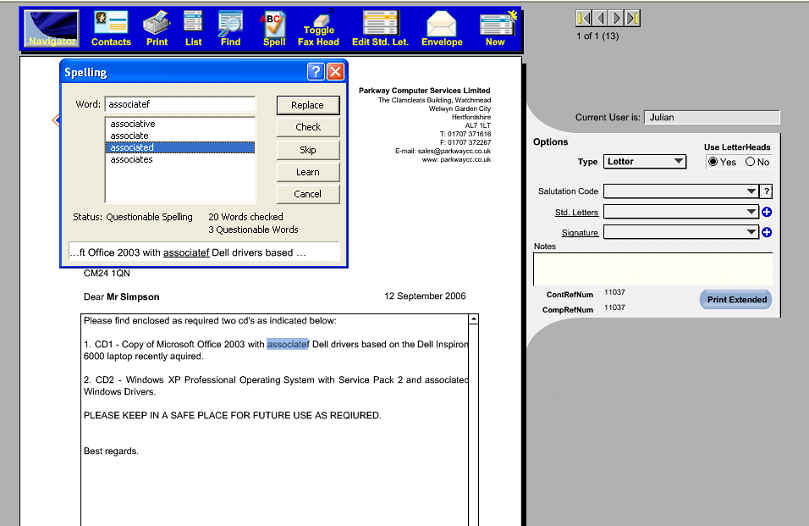Select Yes for Use LetterHeads
This screenshot has height=526, width=809.
[713, 162]
